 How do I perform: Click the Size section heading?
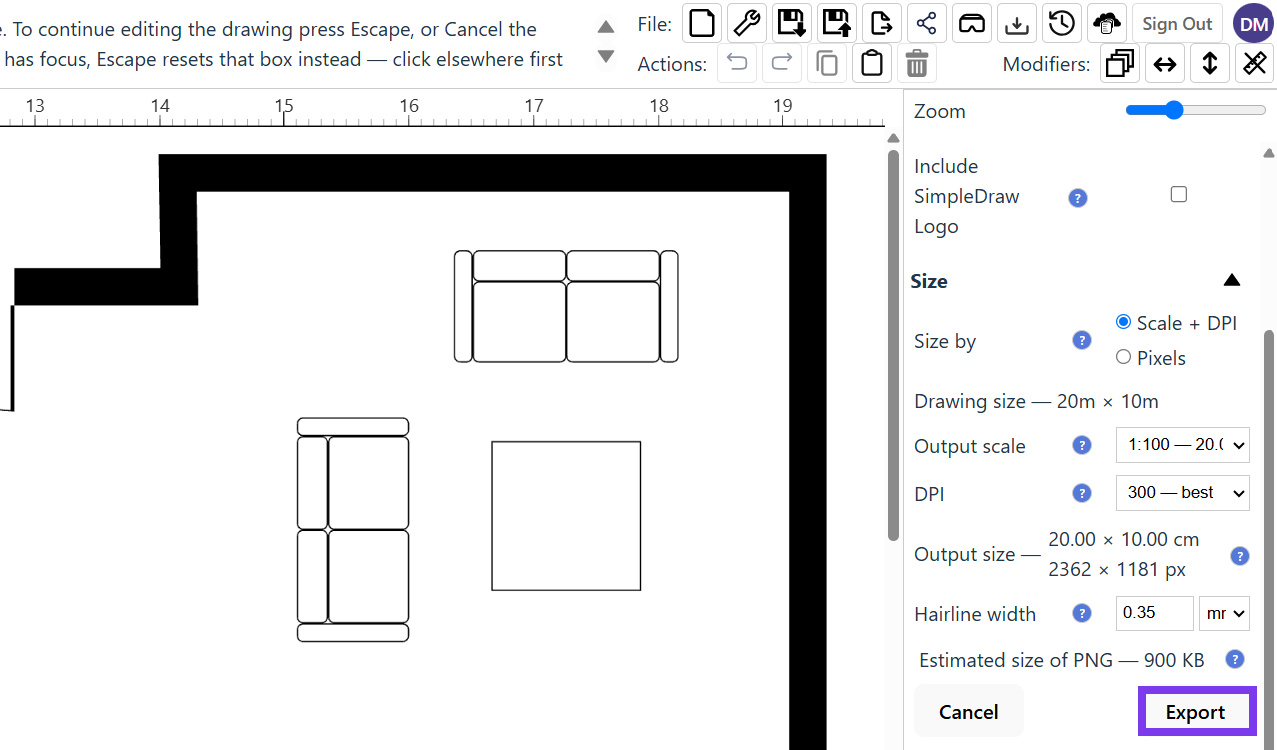tap(929, 281)
